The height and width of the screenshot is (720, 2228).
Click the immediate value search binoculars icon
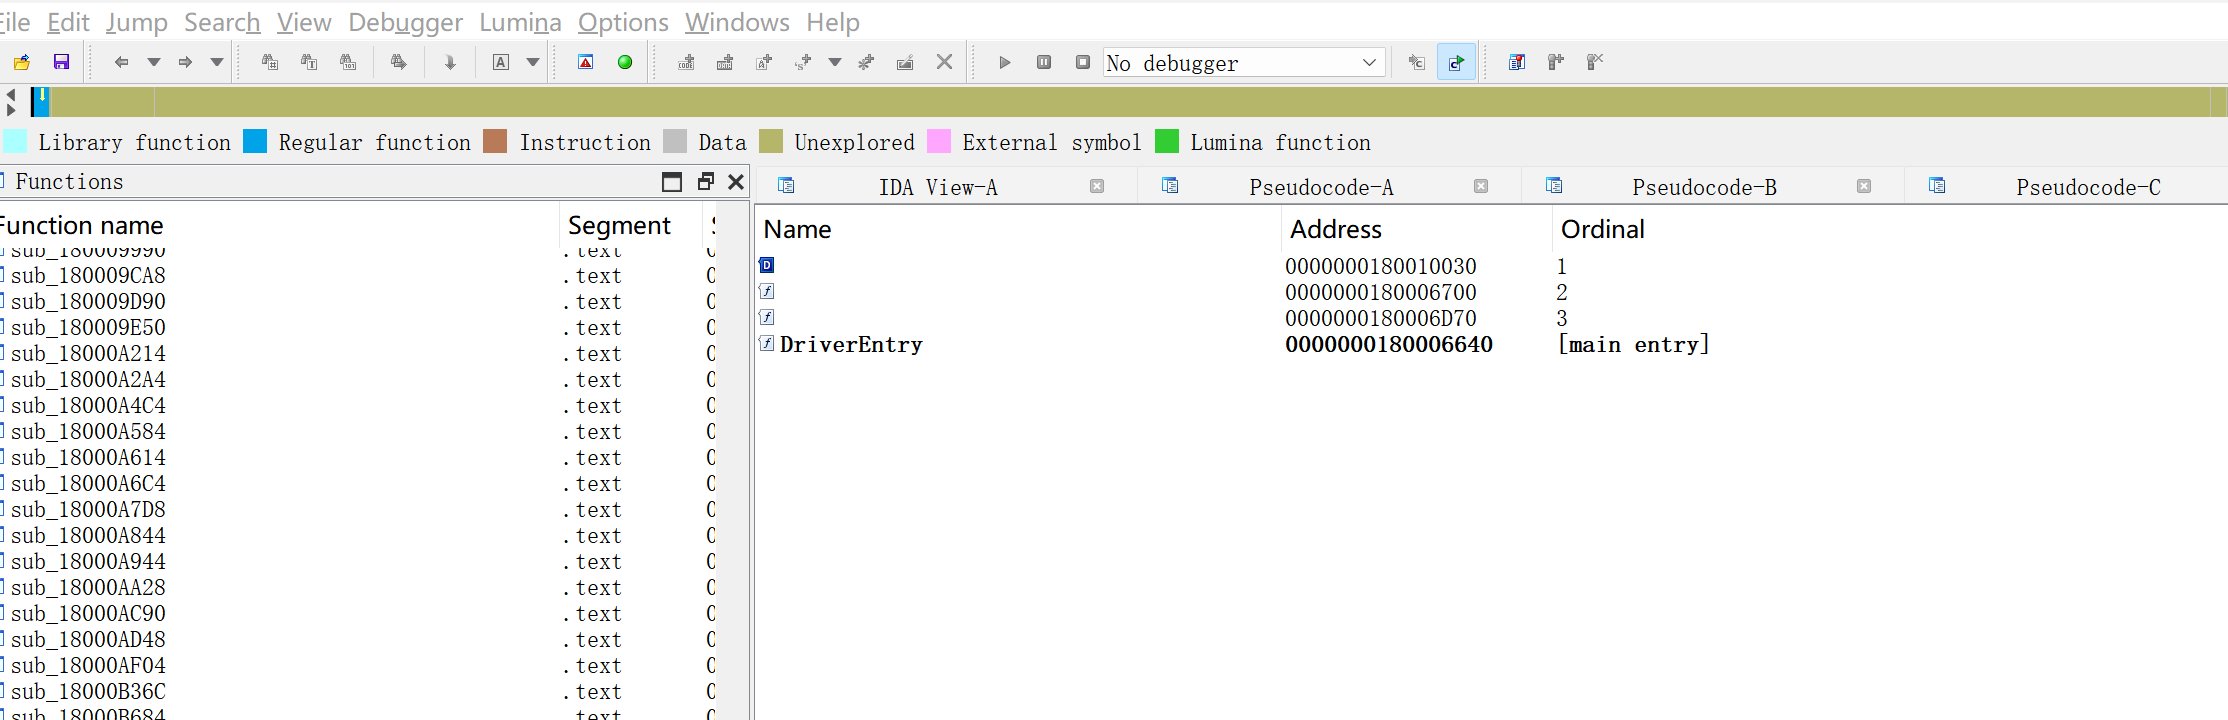click(269, 62)
